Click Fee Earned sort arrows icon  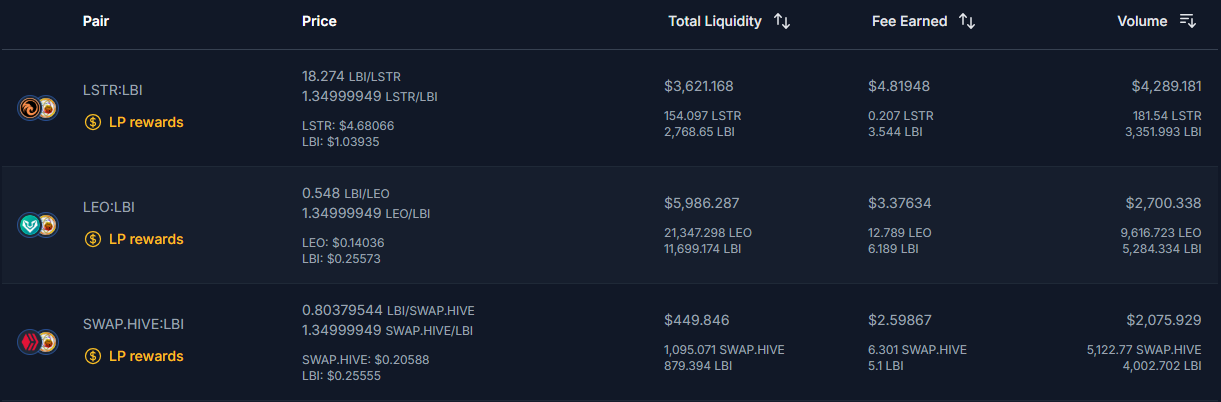967,21
